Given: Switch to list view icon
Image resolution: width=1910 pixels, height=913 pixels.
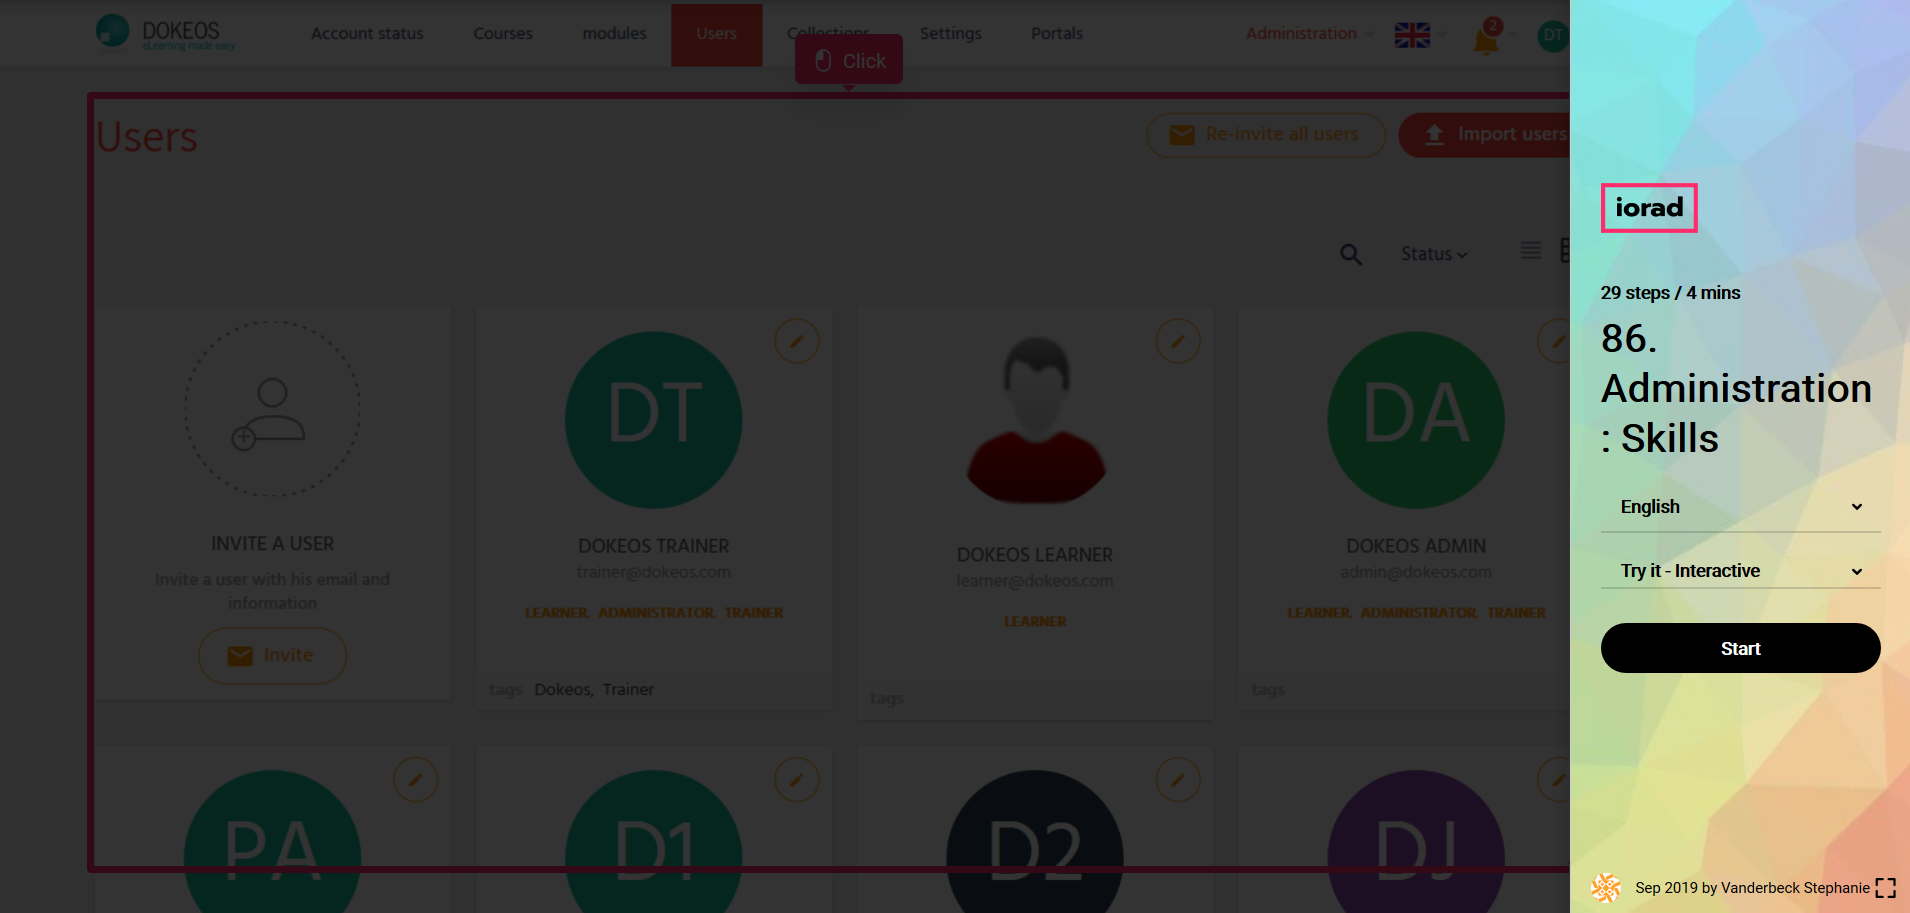Looking at the screenshot, I should (x=1530, y=250).
